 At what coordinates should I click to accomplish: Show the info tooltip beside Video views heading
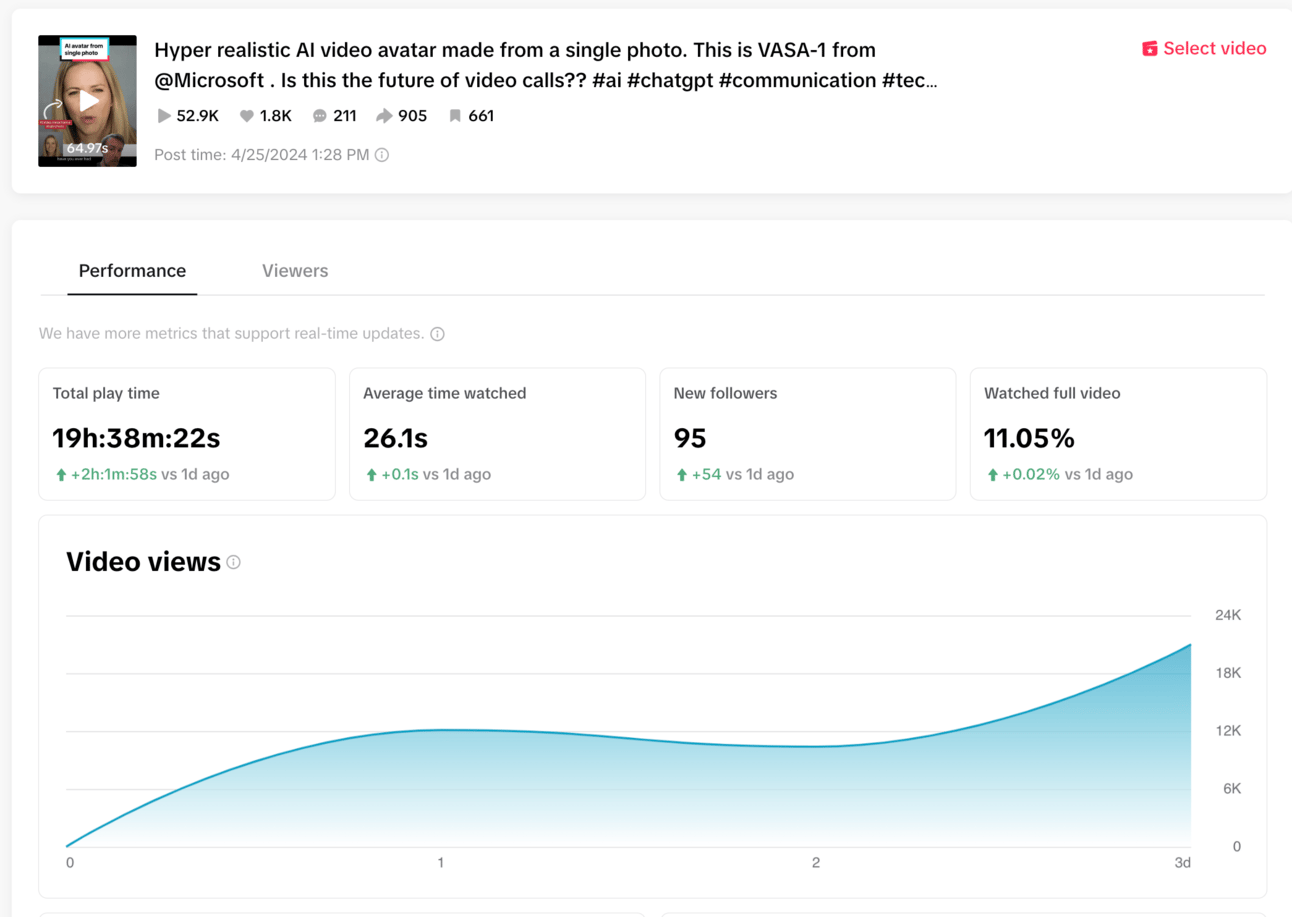coord(234,562)
